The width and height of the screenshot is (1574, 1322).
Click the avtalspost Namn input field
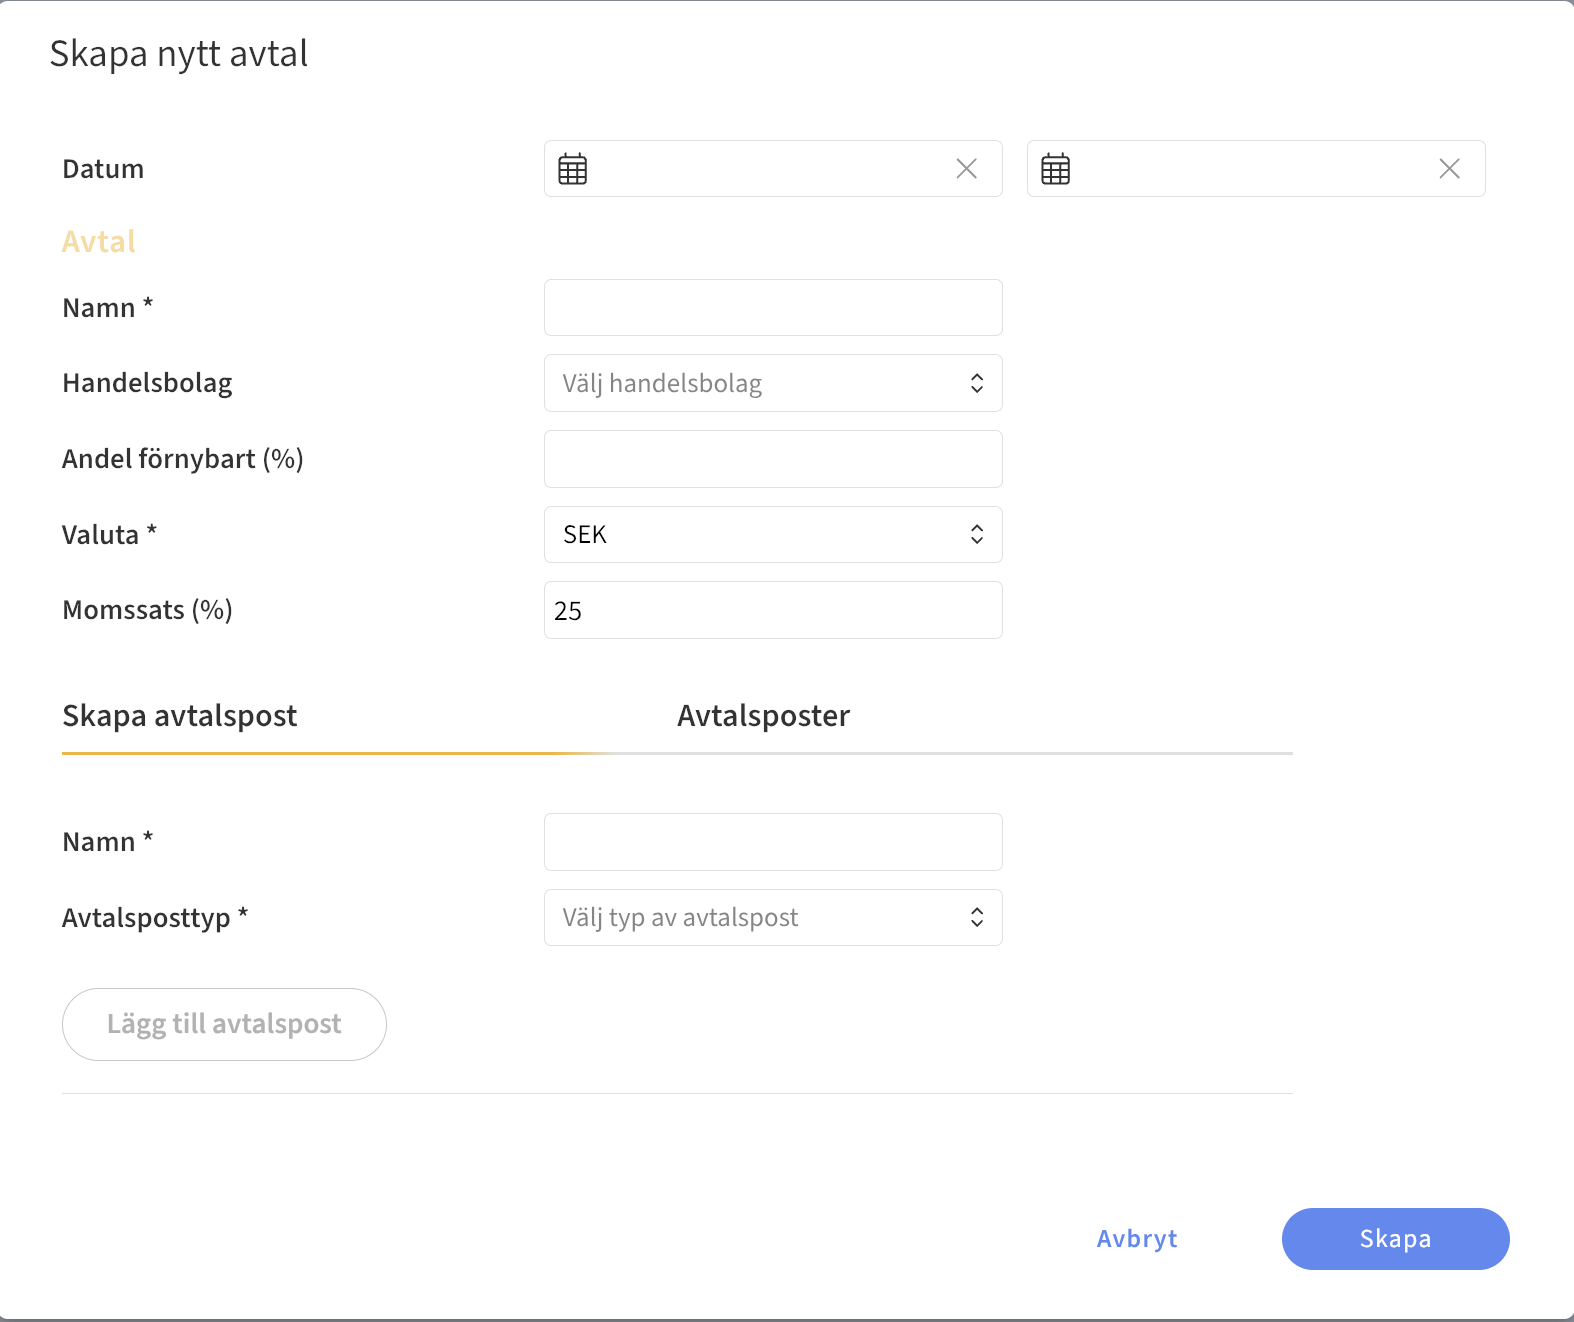(x=773, y=842)
